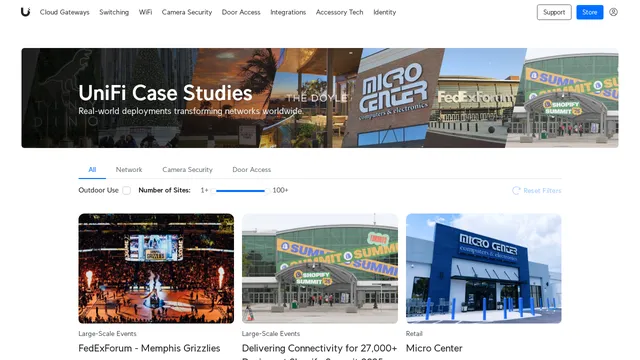The height and width of the screenshot is (360, 640).
Task: Click Large-Scale Events label under FedExForum image
Action: (107, 333)
